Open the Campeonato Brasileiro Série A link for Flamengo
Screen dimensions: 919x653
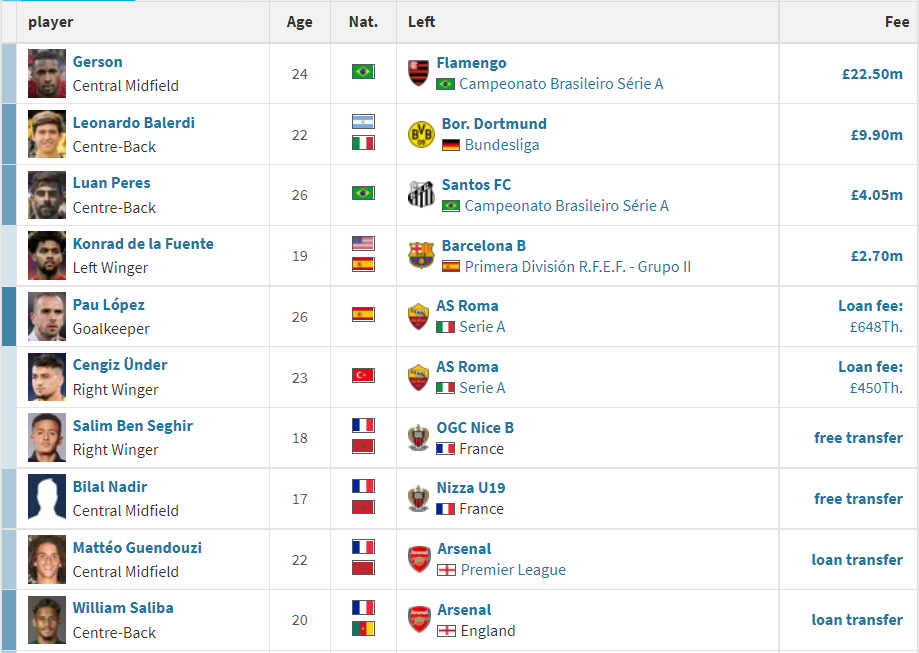click(x=561, y=84)
